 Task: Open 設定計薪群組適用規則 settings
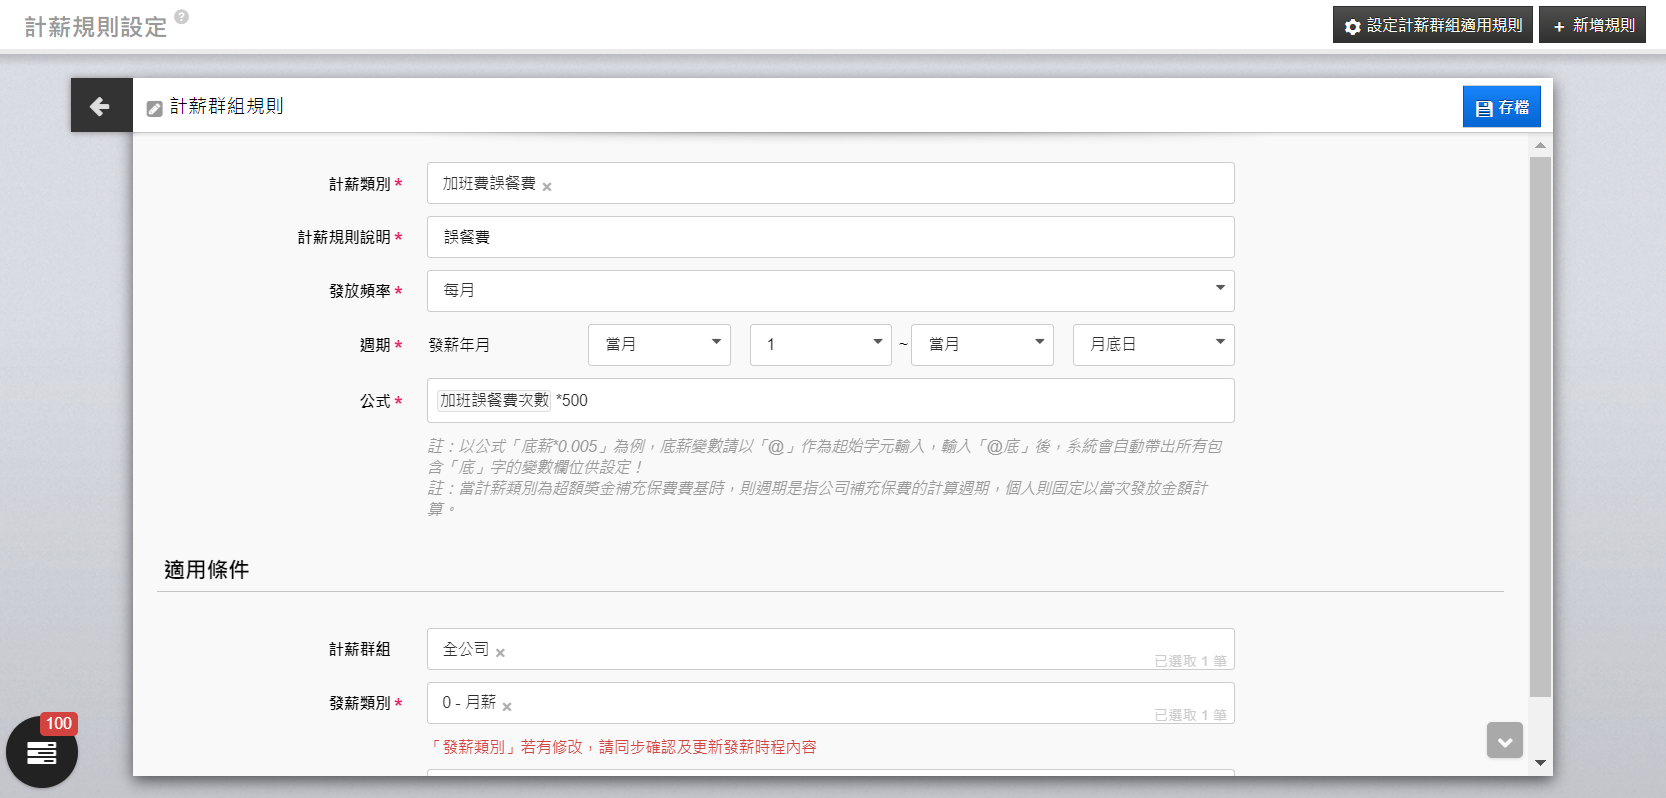[x=1431, y=25]
